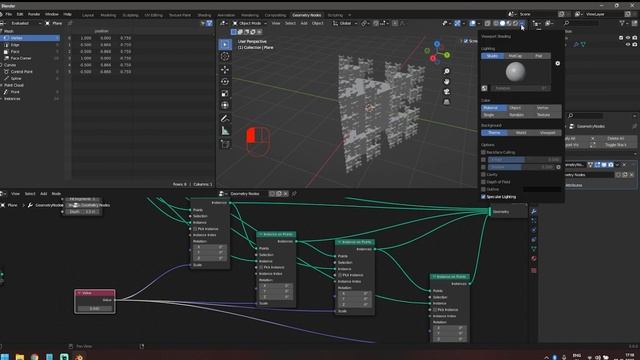The image size is (640, 360).
Task: Toggle selected-only filter in spreadsheet header
Action: [203, 23]
